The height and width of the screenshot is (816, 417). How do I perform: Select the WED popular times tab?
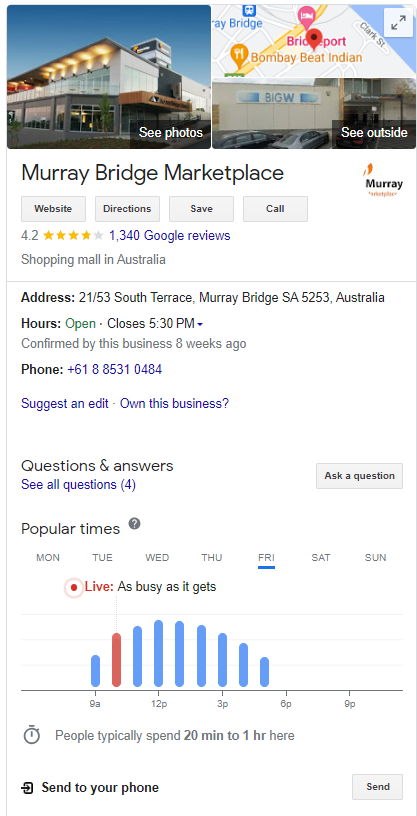tap(157, 558)
